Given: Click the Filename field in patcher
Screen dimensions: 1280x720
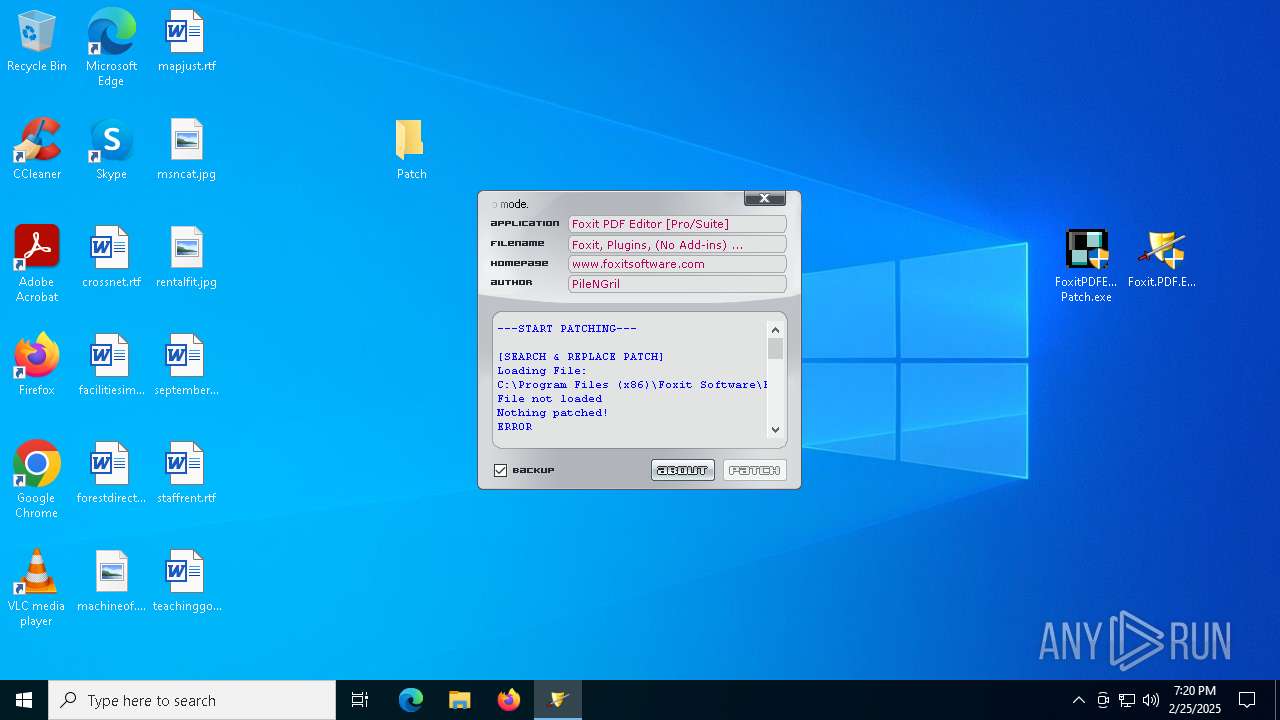Looking at the screenshot, I should [677, 244].
